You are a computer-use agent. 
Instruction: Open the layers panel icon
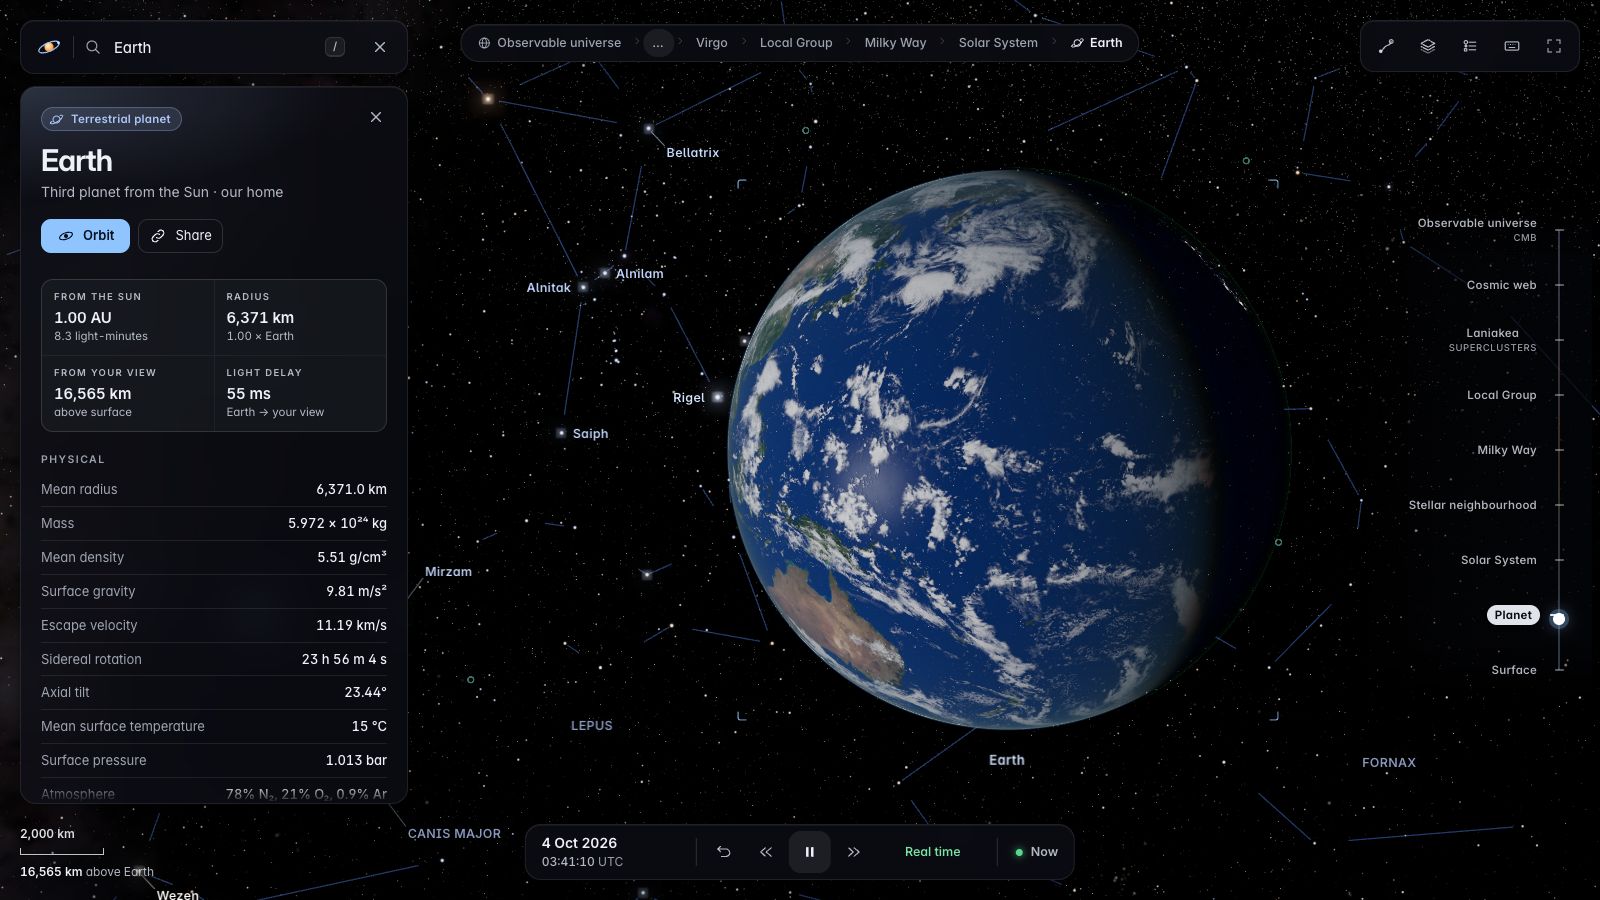(x=1428, y=46)
